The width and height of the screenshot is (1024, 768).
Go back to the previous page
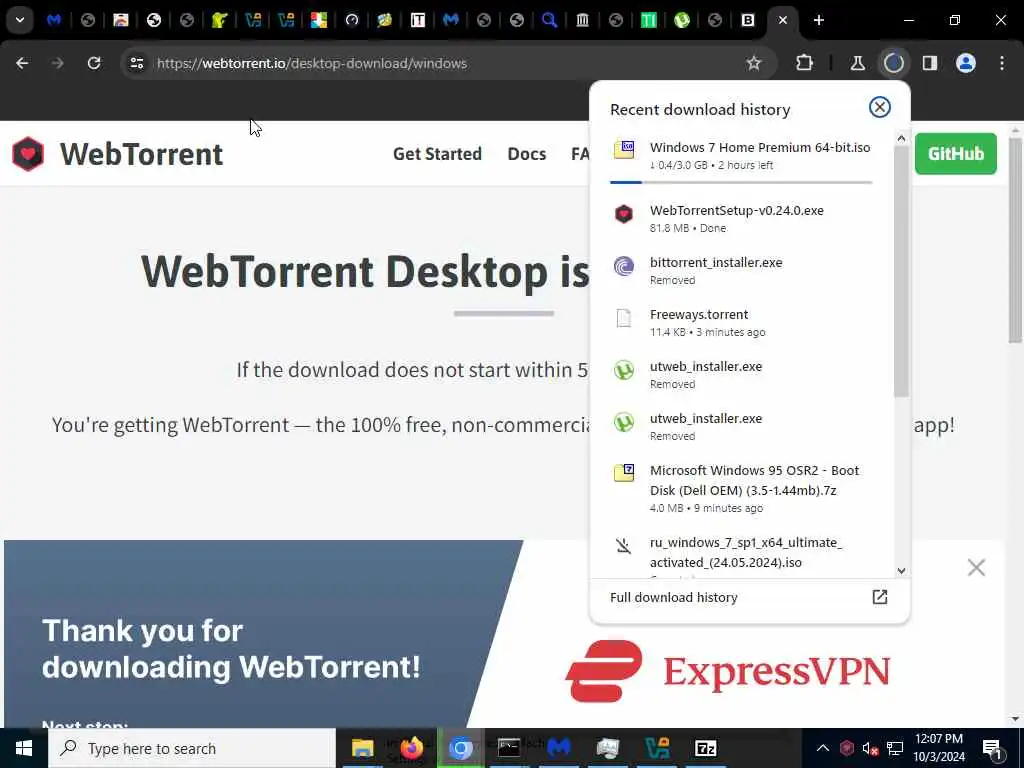[x=22, y=63]
